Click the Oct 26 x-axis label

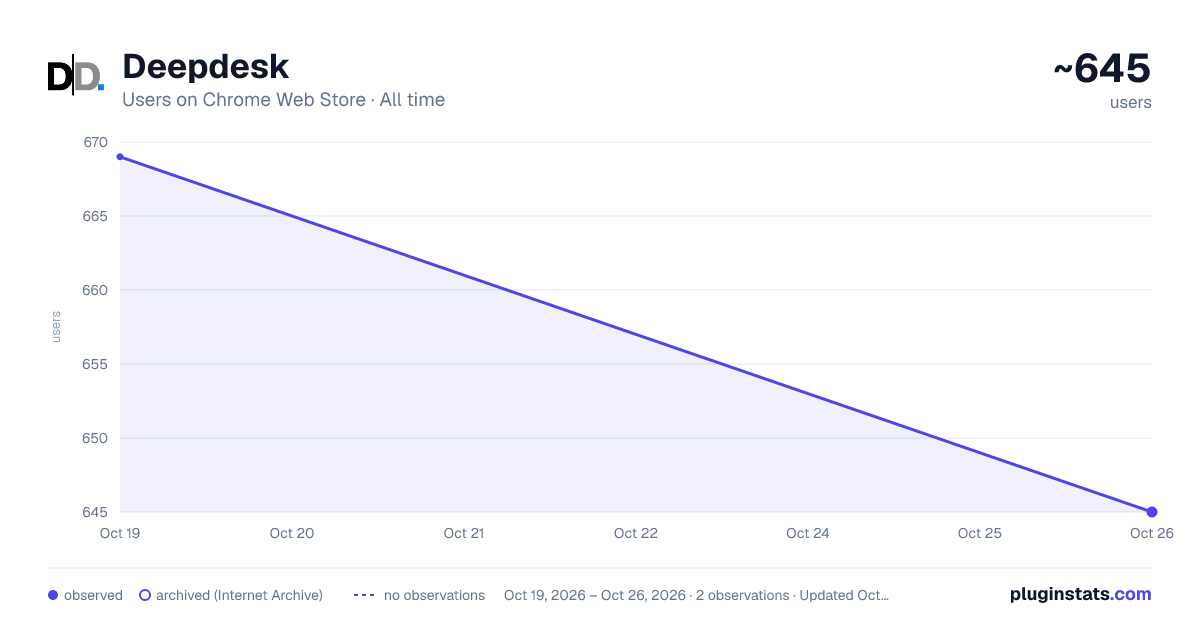[1152, 533]
